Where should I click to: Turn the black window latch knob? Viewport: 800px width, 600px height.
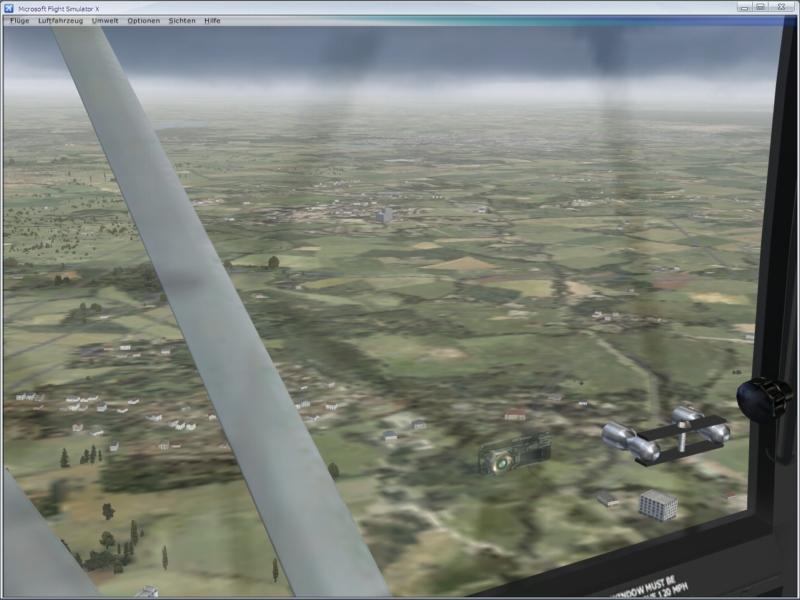coord(764,398)
